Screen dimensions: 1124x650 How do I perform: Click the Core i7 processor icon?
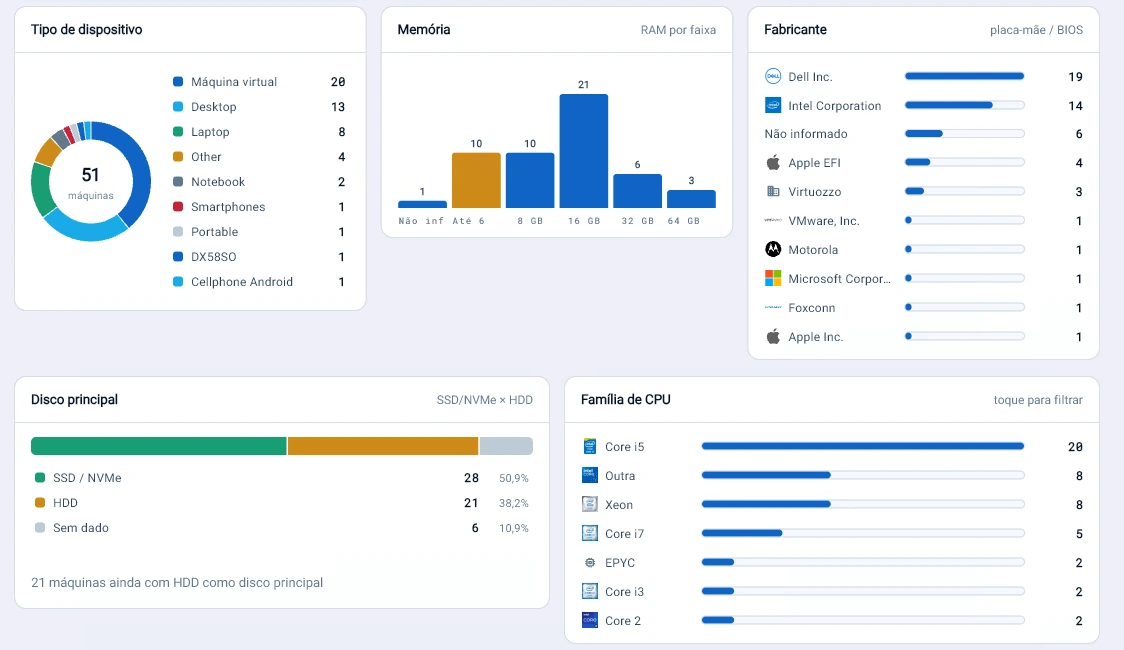[589, 533]
